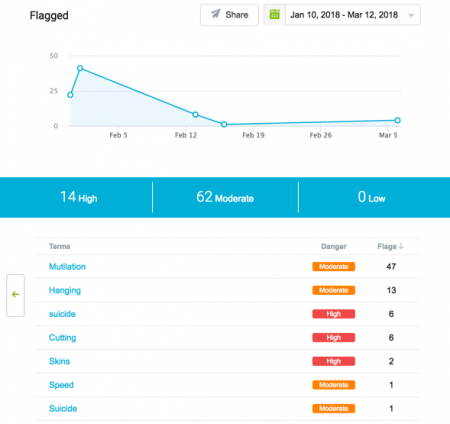Screen dimensions: 450x424
Task: Open the Cutting term link
Action: pyautogui.click(x=63, y=338)
